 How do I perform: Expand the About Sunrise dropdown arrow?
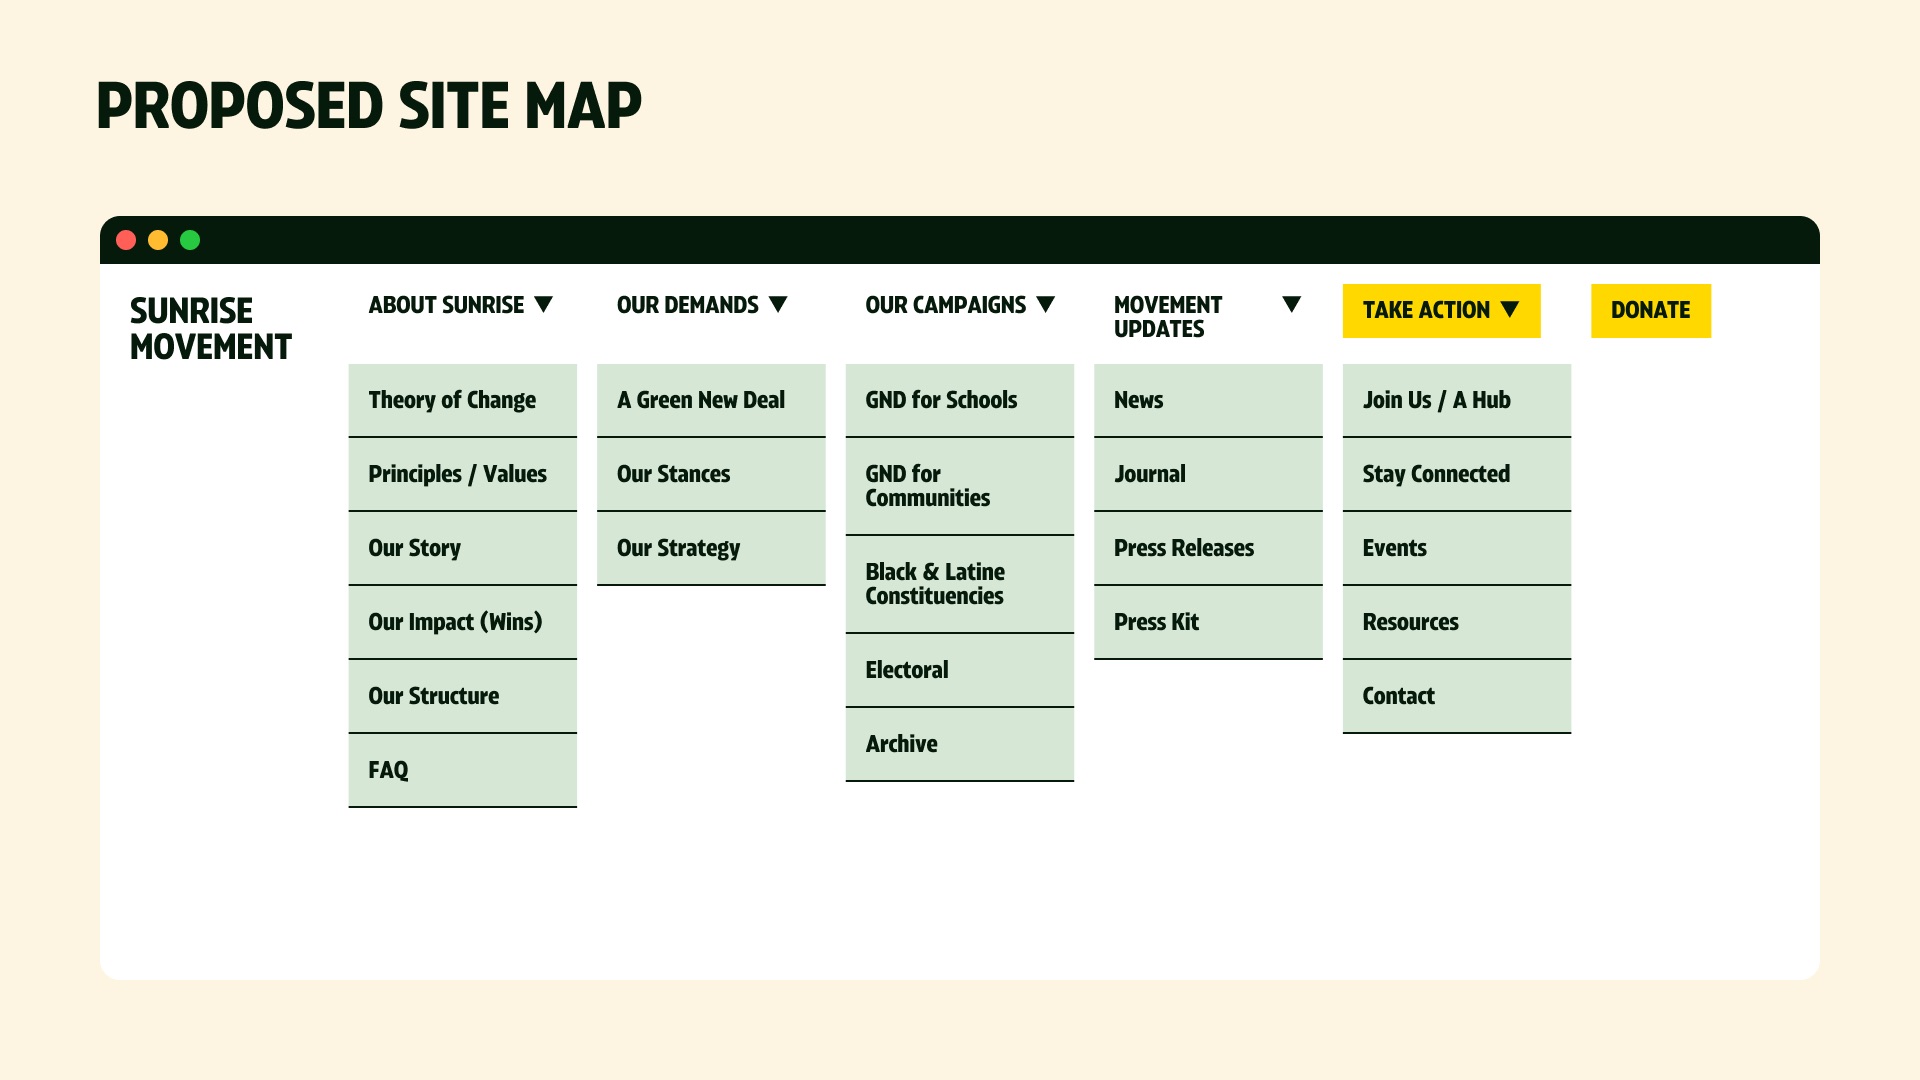[x=544, y=305]
